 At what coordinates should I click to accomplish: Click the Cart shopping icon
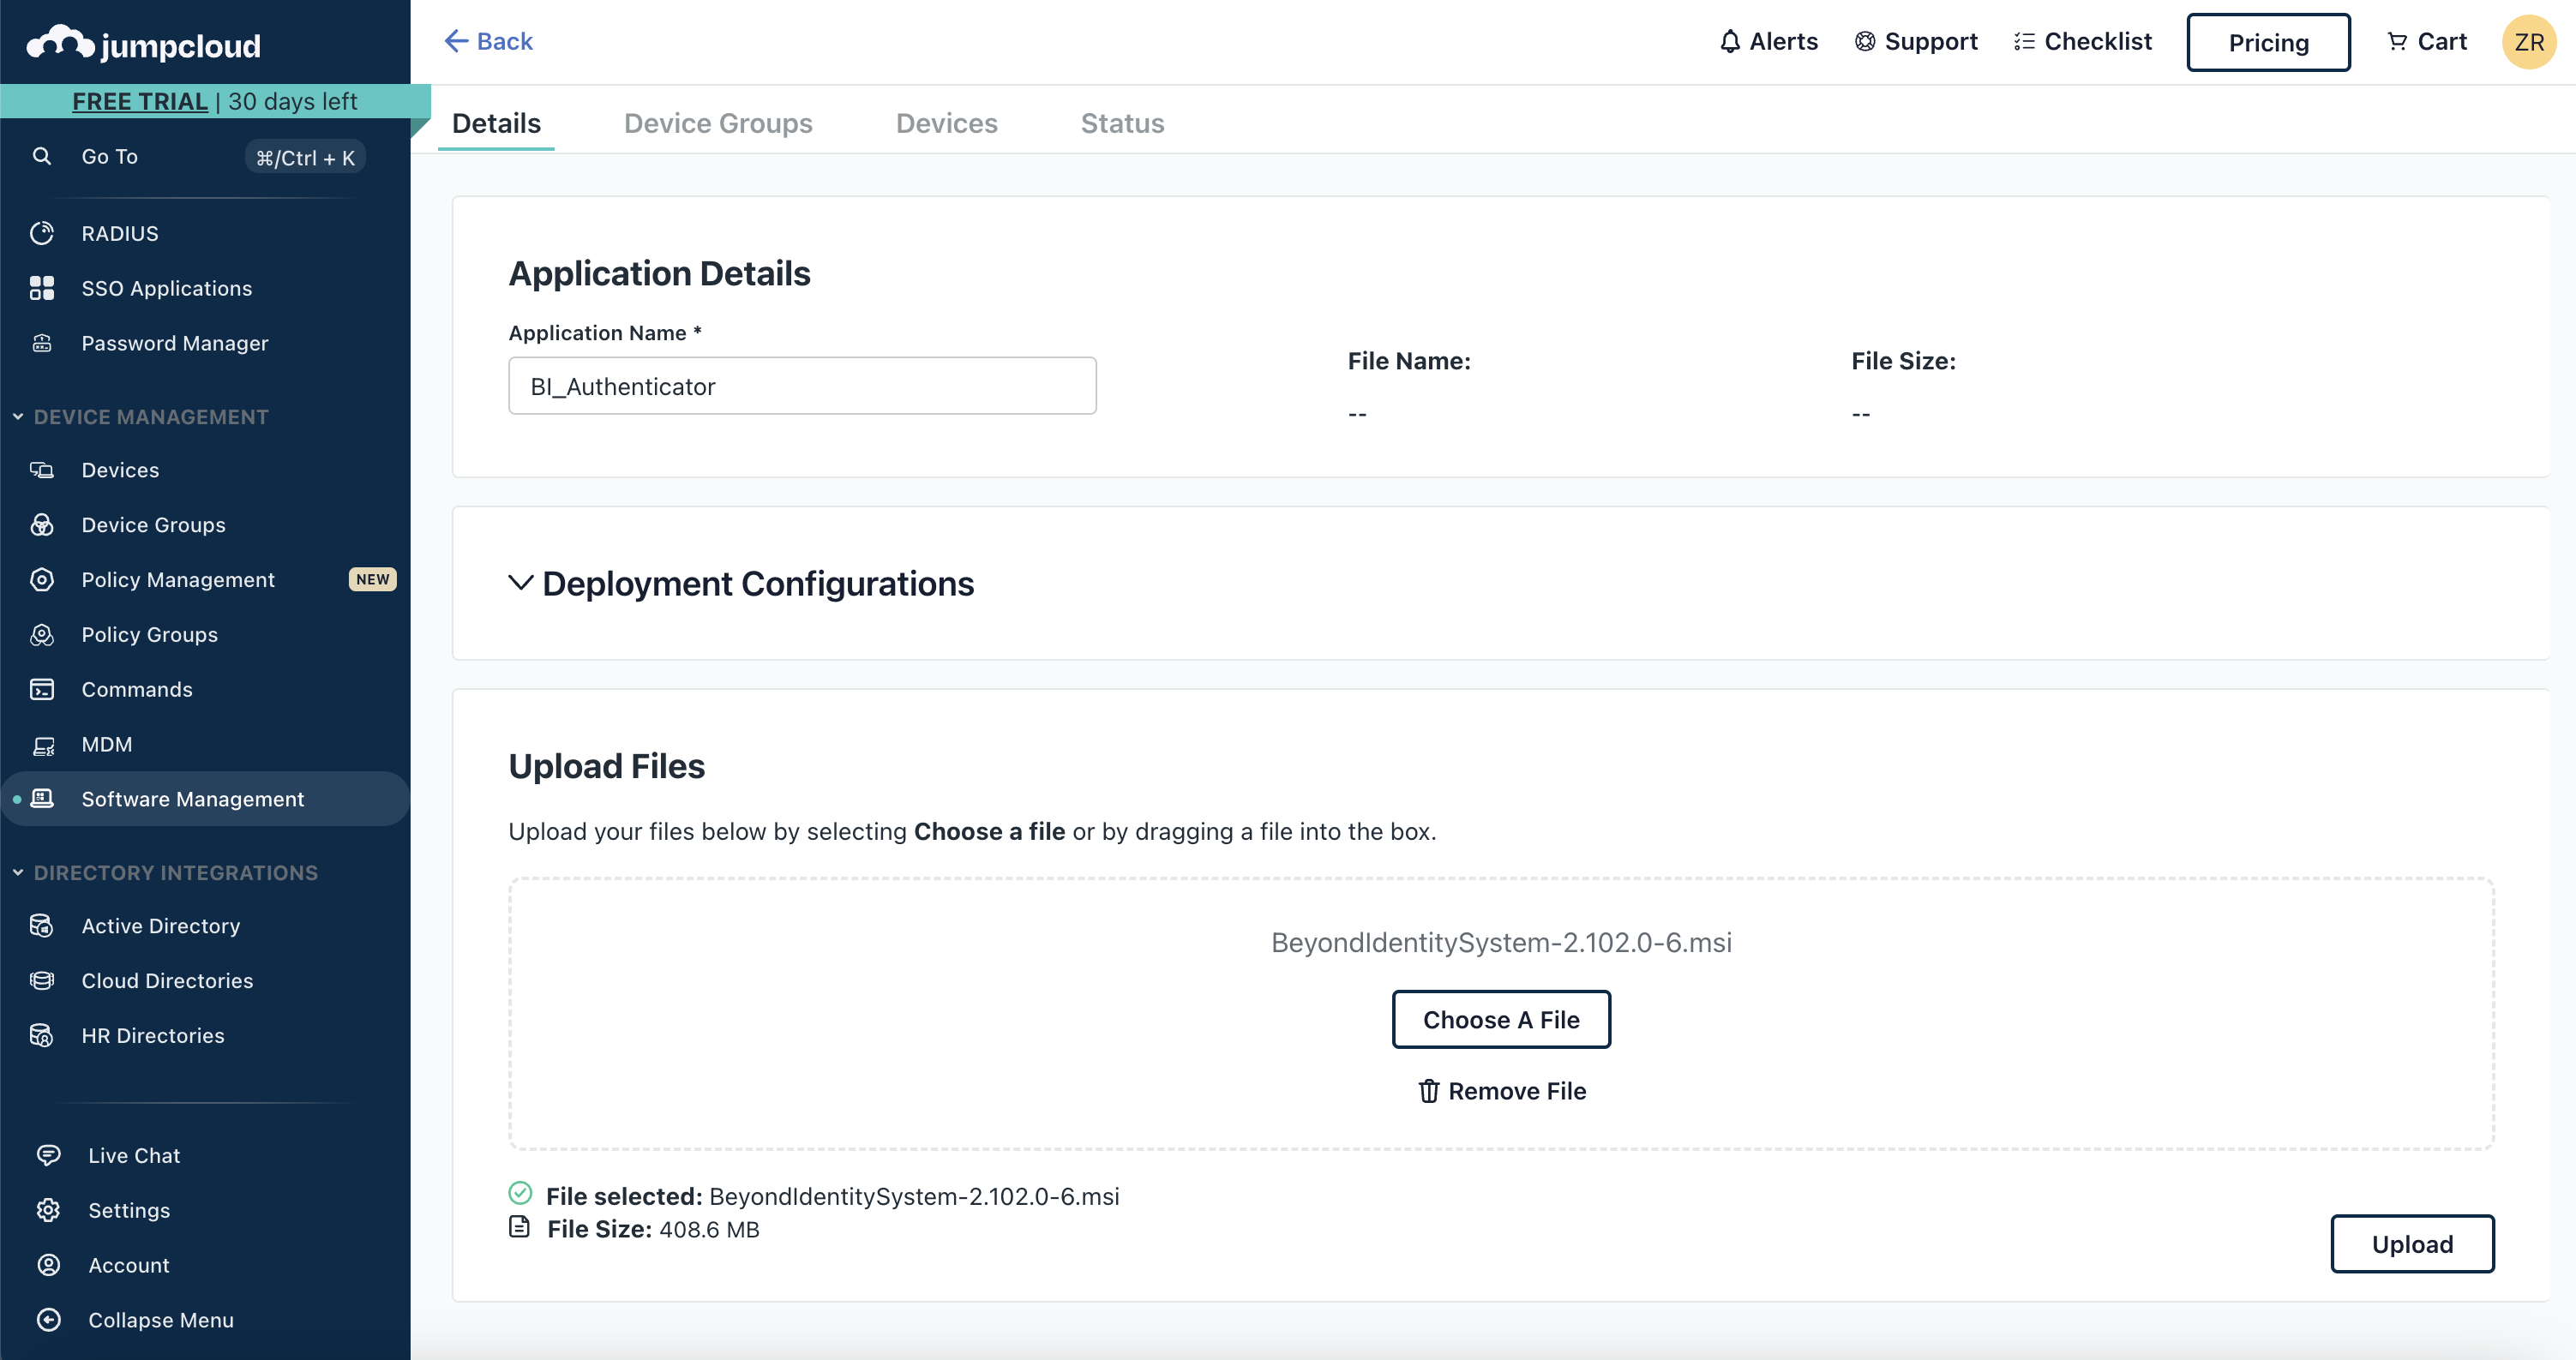coord(2397,41)
